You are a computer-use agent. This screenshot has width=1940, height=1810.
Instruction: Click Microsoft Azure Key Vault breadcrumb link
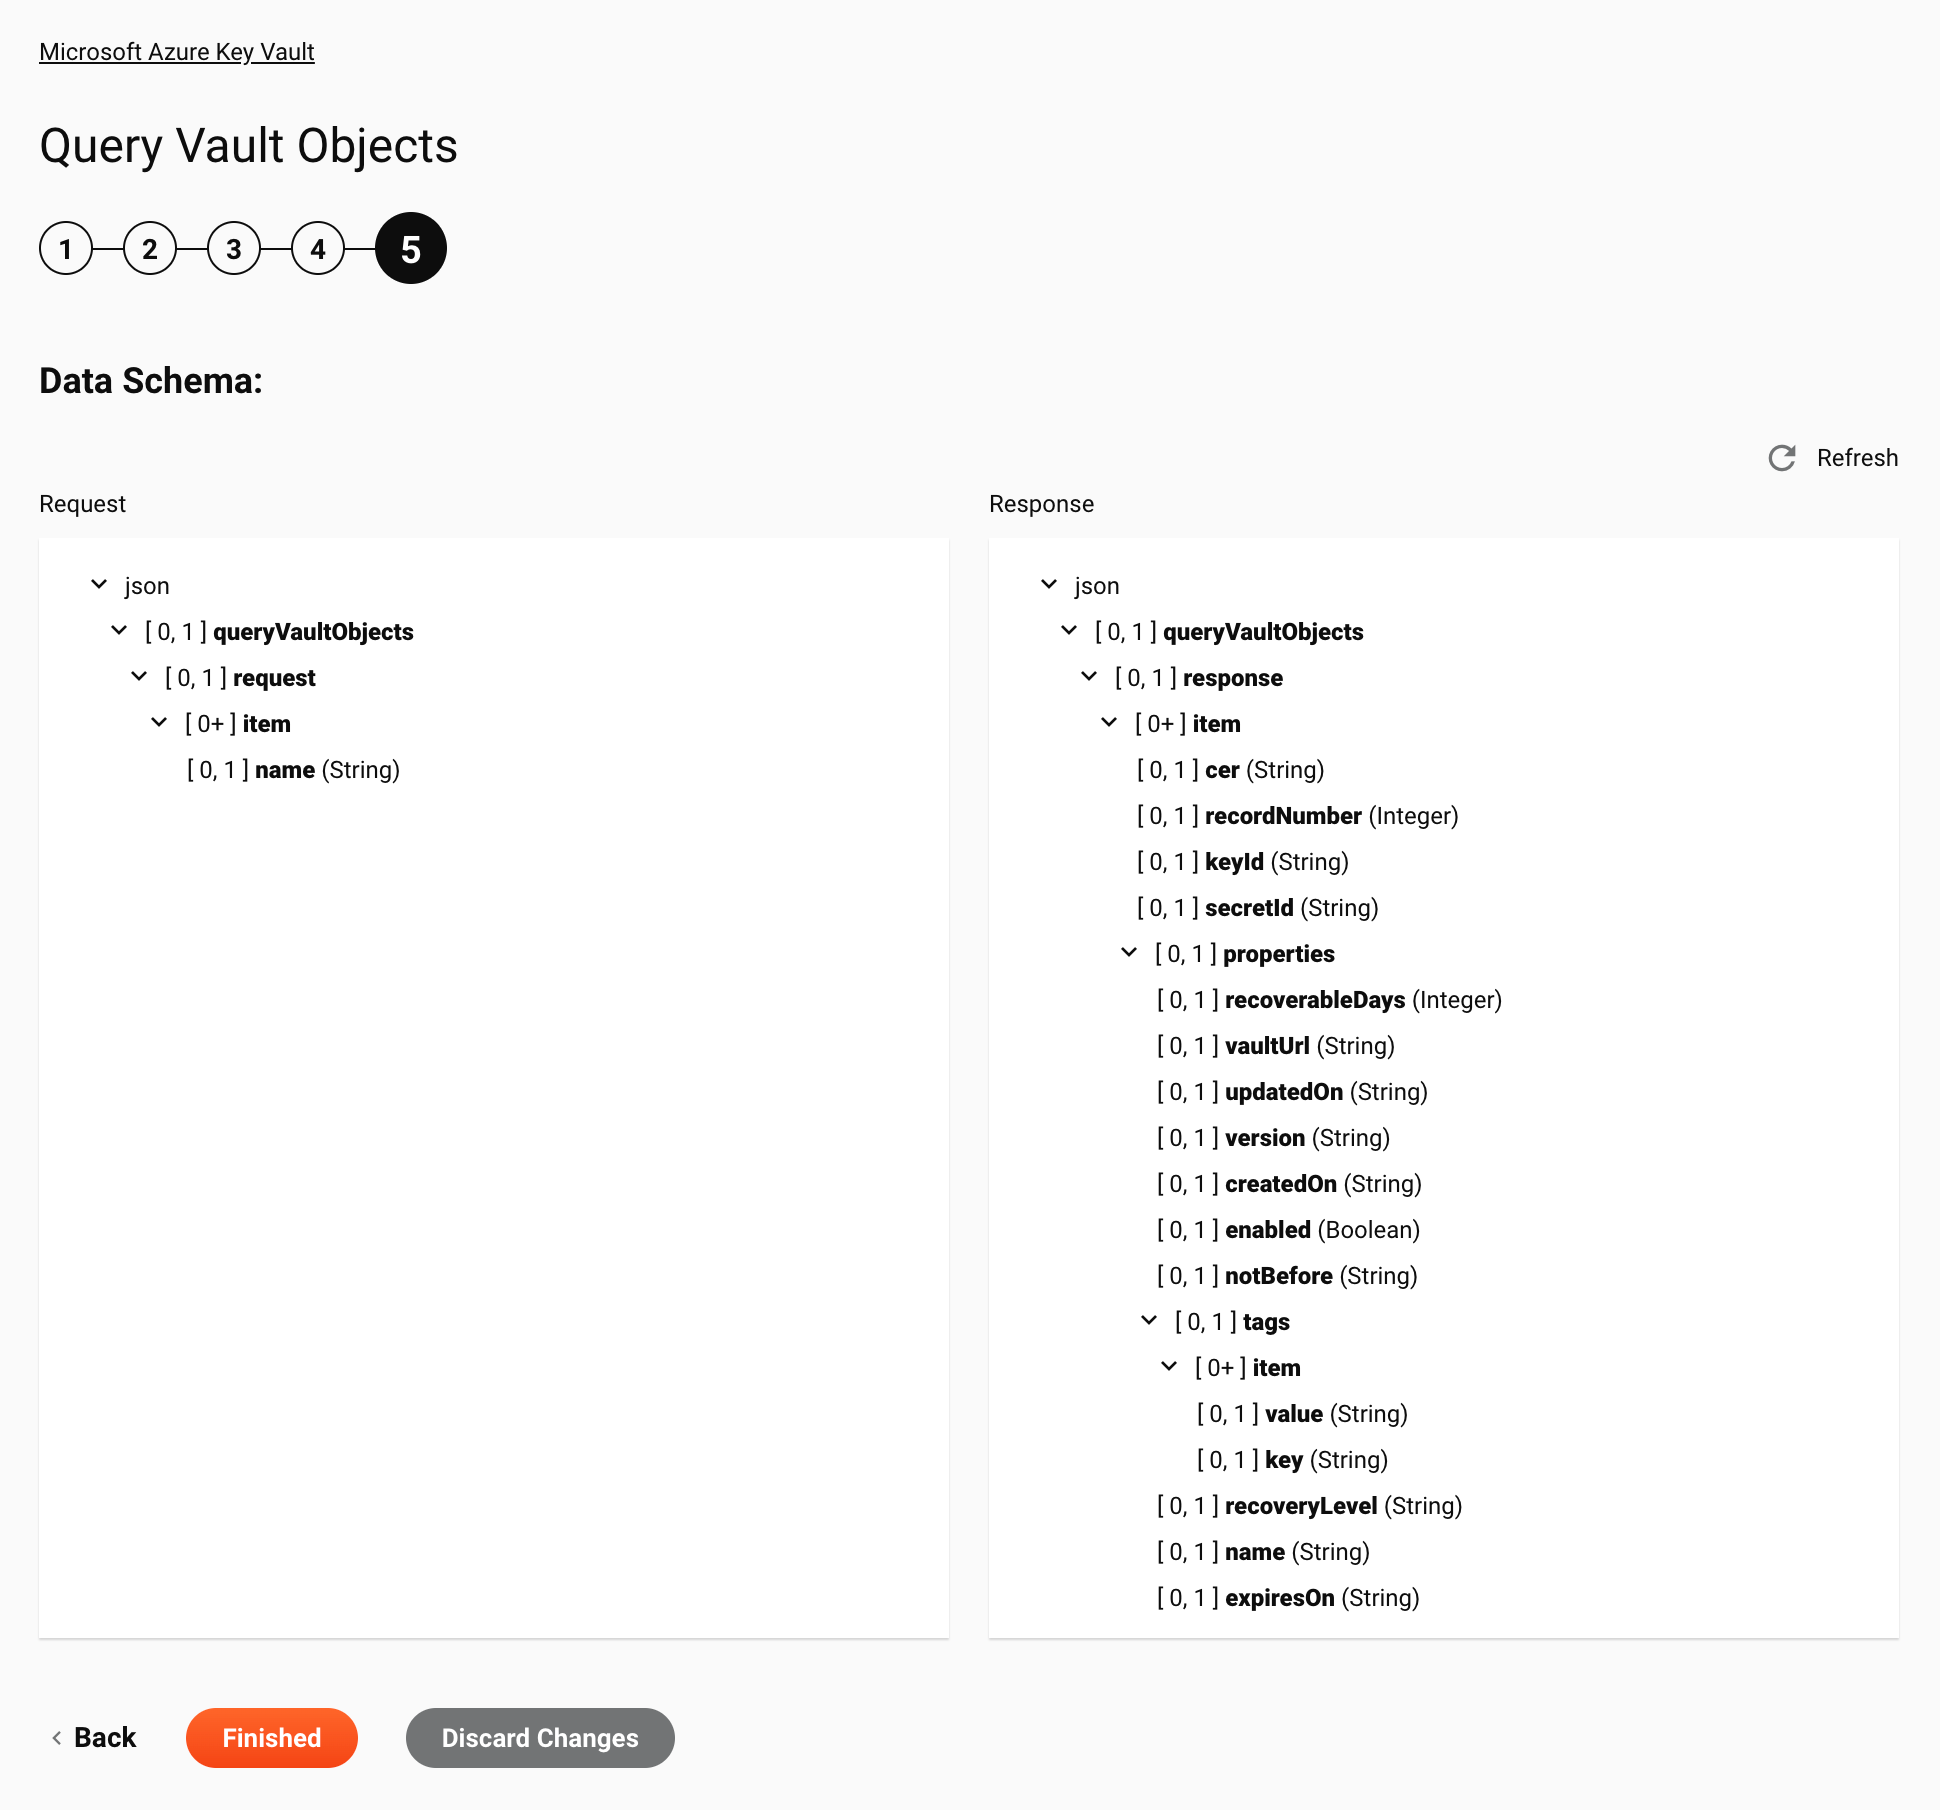pos(177,51)
